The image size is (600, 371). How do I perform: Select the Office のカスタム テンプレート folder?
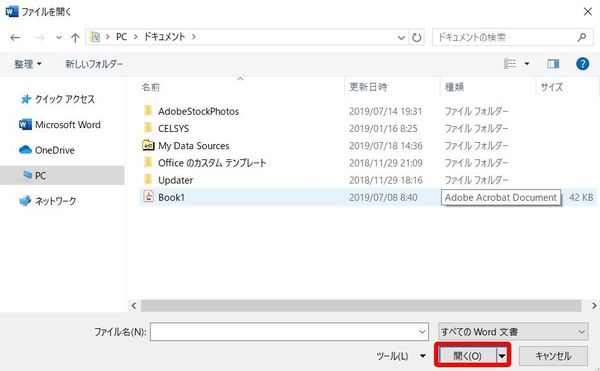pos(212,163)
